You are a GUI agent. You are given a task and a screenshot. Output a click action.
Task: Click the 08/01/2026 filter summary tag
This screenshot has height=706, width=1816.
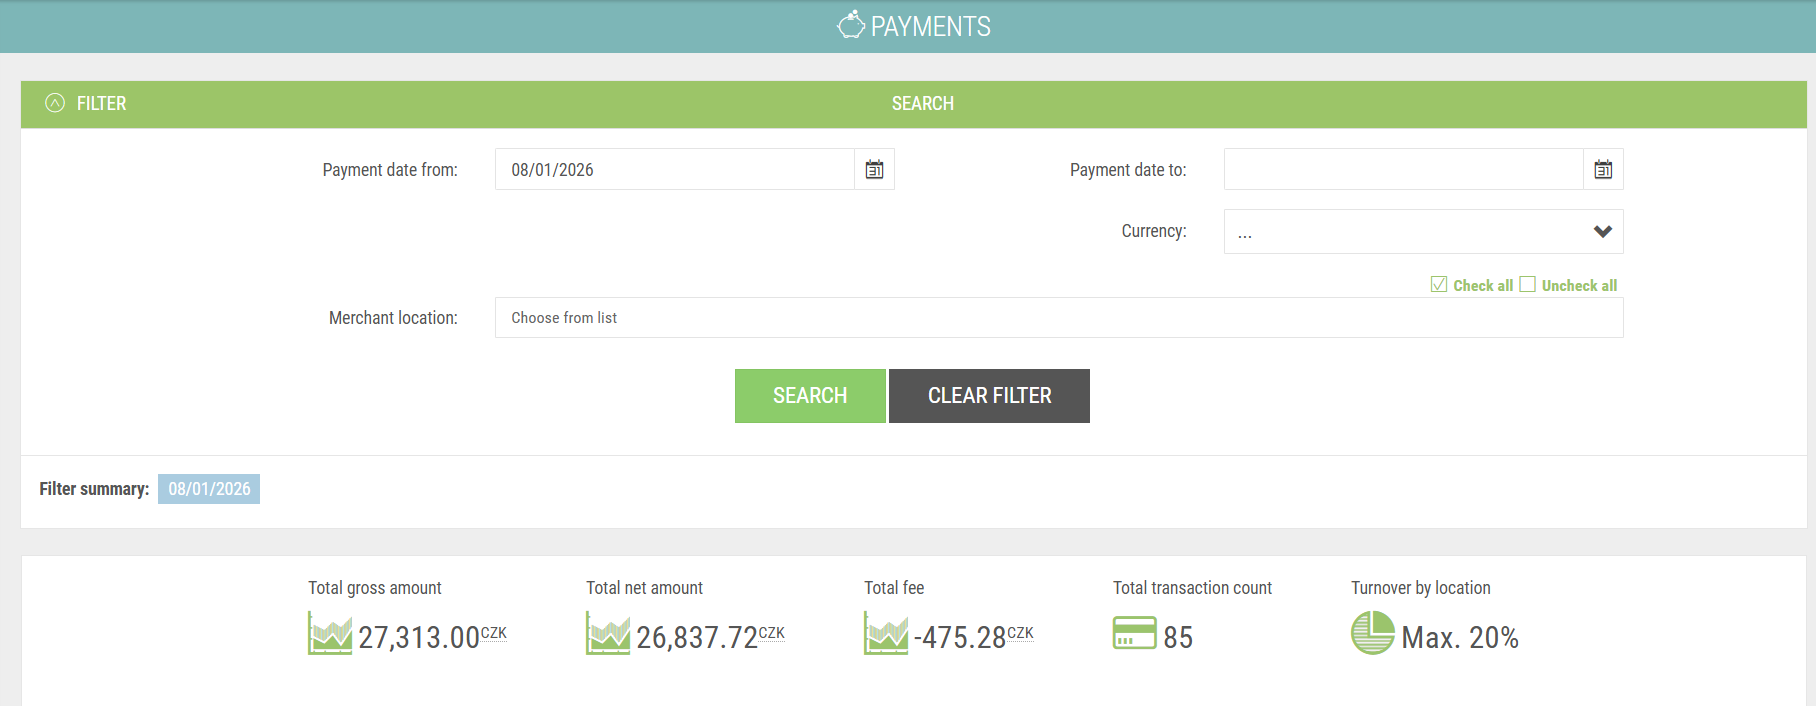209,489
